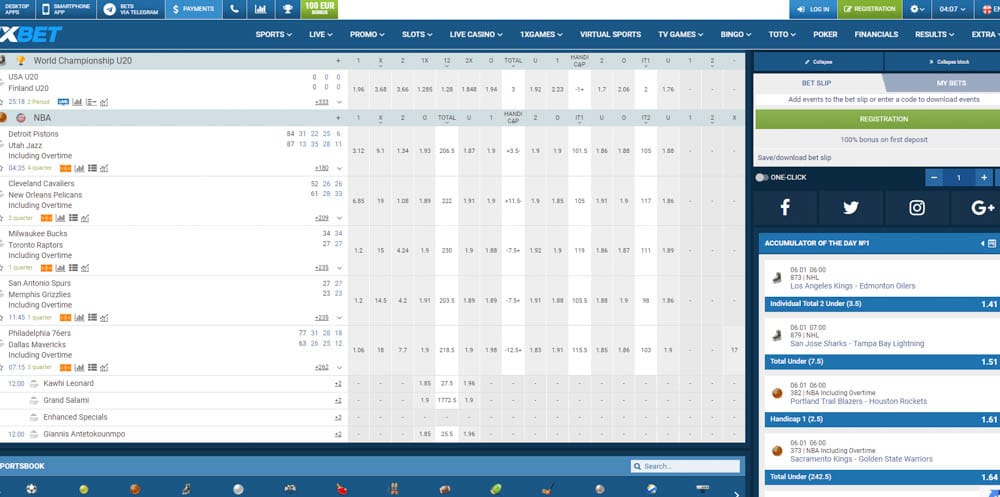The width and height of the screenshot is (1000, 497).
Task: Open the Sports menu
Action: tap(274, 34)
